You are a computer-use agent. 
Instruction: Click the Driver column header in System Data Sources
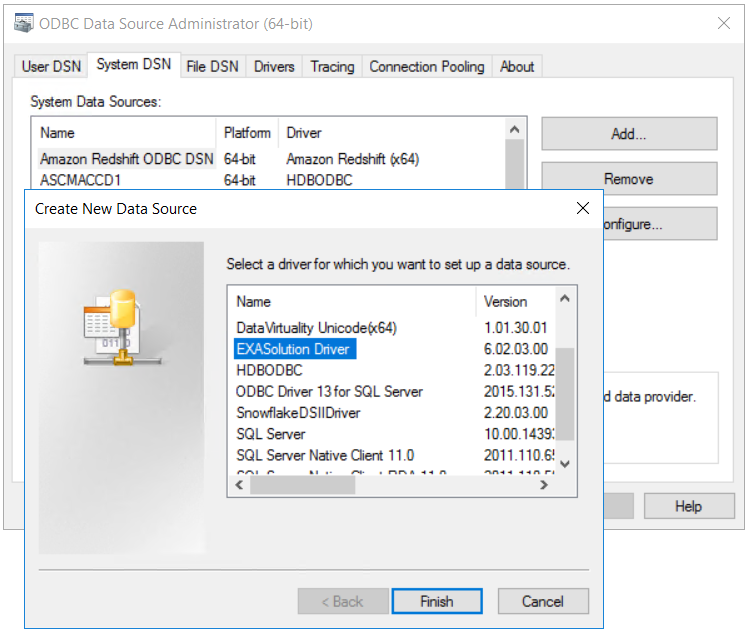click(391, 133)
